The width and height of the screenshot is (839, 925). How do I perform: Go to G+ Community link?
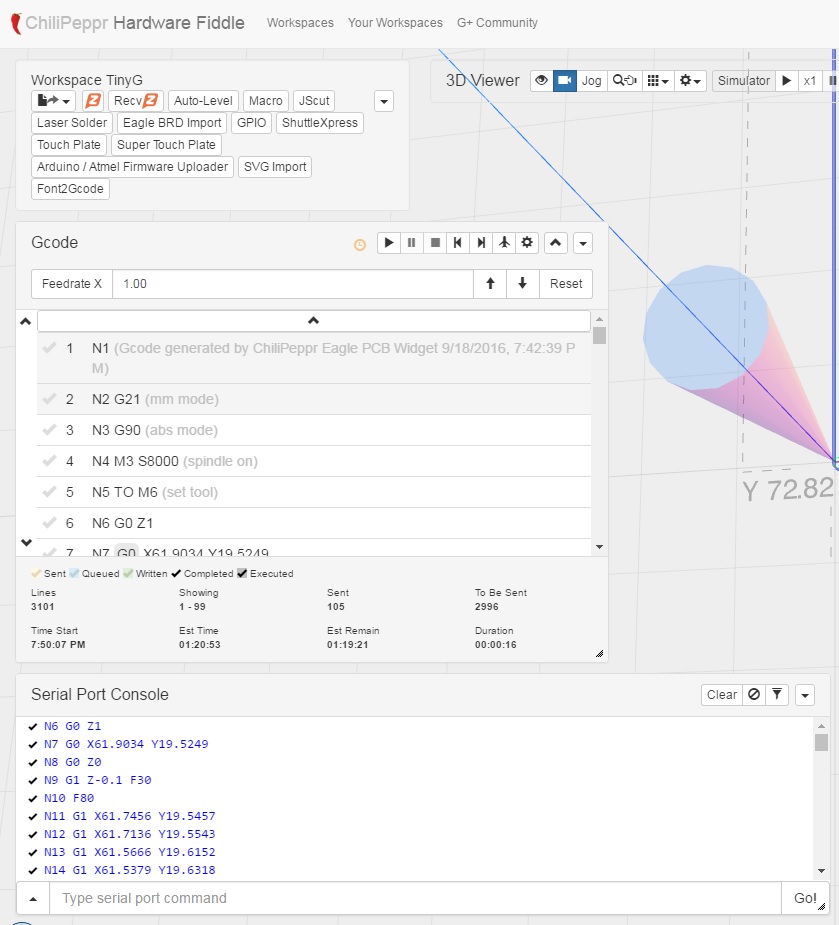(497, 23)
